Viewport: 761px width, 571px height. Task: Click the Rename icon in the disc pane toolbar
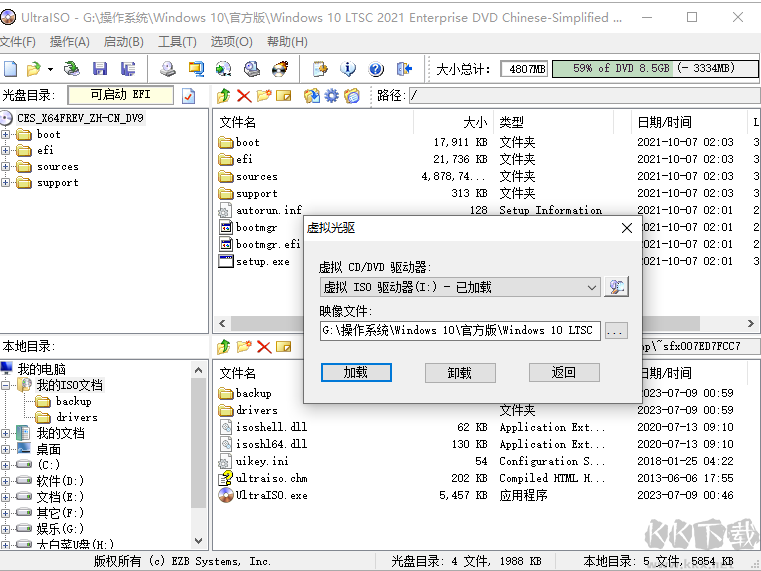[x=284, y=96]
